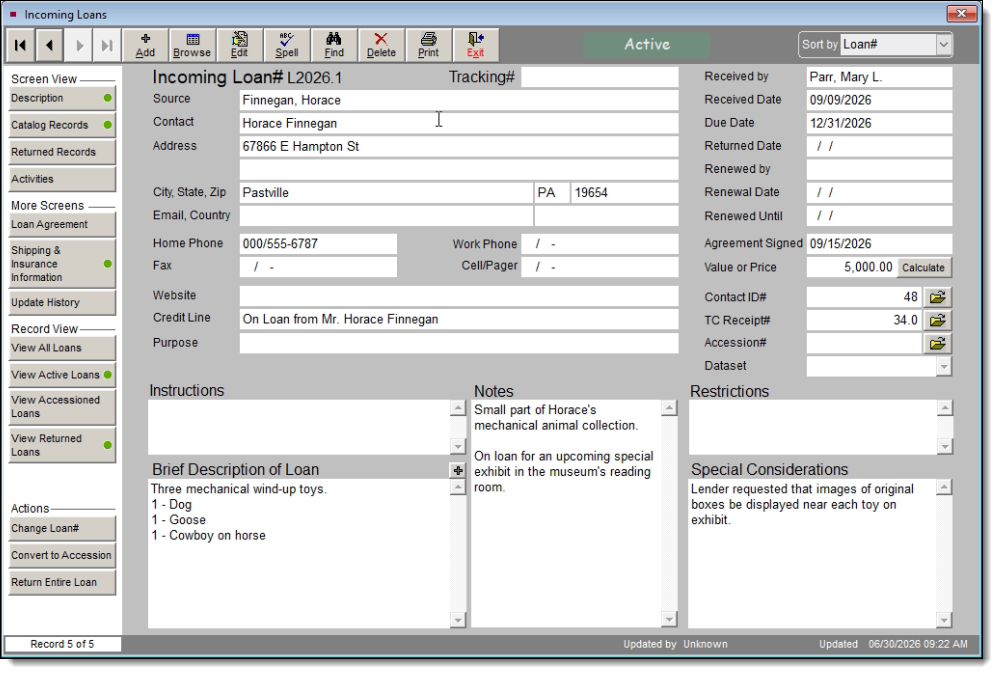Go to the first loan record
This screenshot has width=998, height=674.
click(x=20, y=45)
